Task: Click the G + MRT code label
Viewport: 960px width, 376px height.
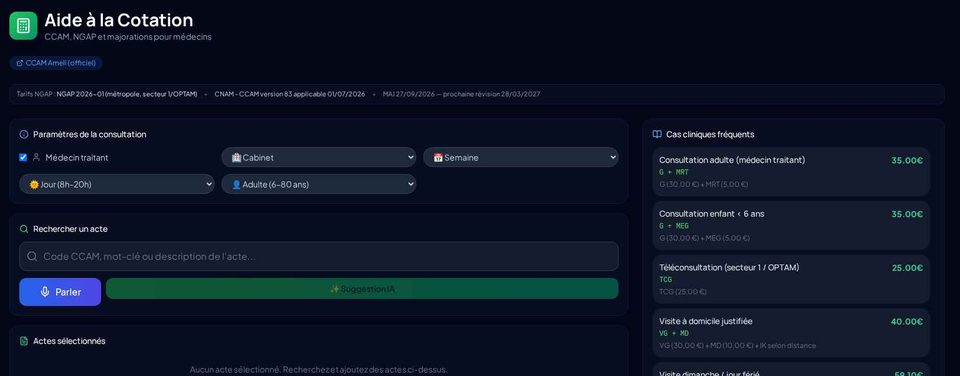Action: pyautogui.click(x=673, y=172)
